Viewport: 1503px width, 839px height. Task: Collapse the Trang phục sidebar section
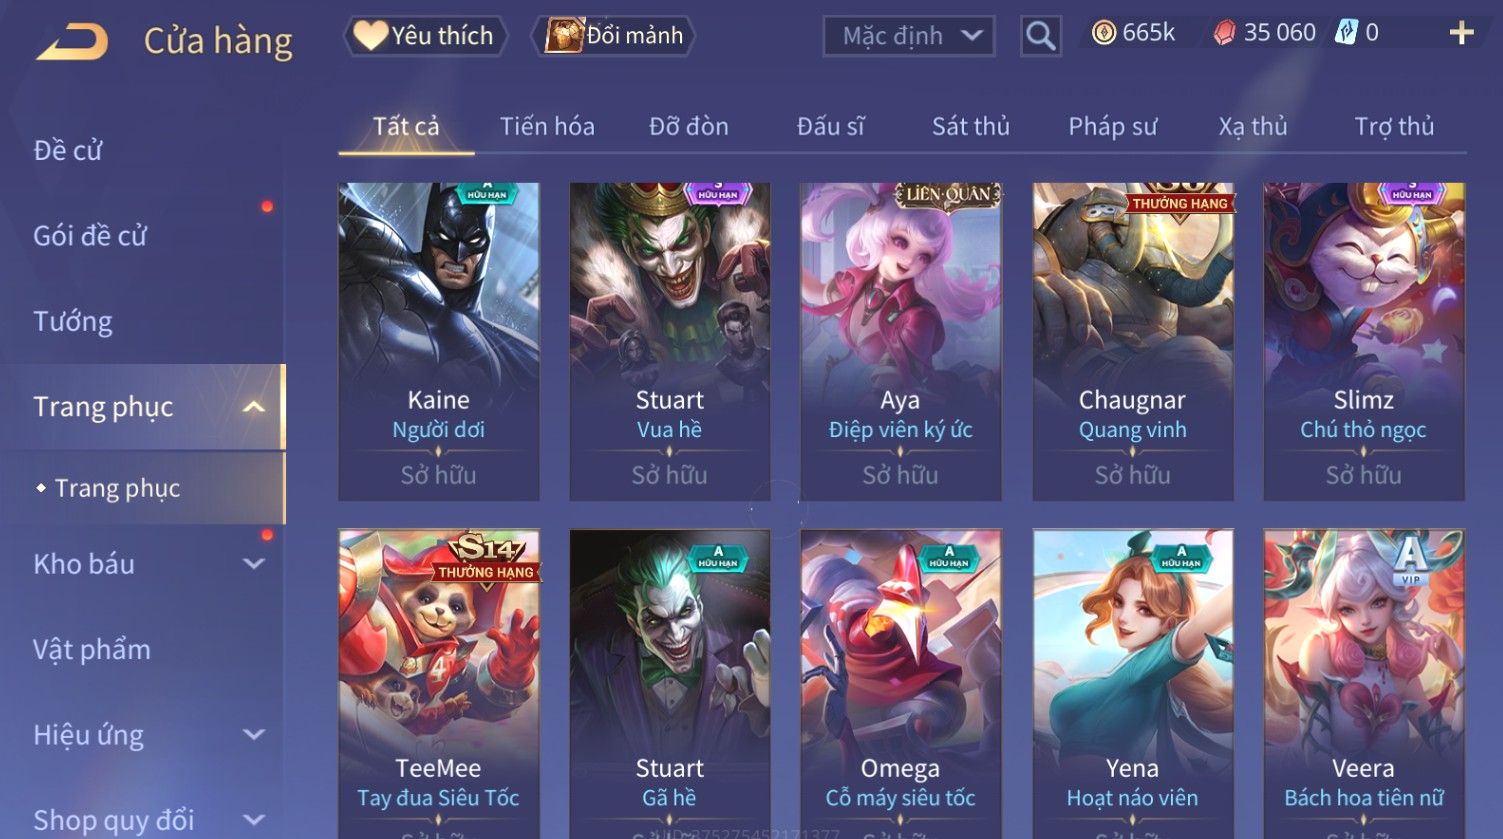point(254,407)
